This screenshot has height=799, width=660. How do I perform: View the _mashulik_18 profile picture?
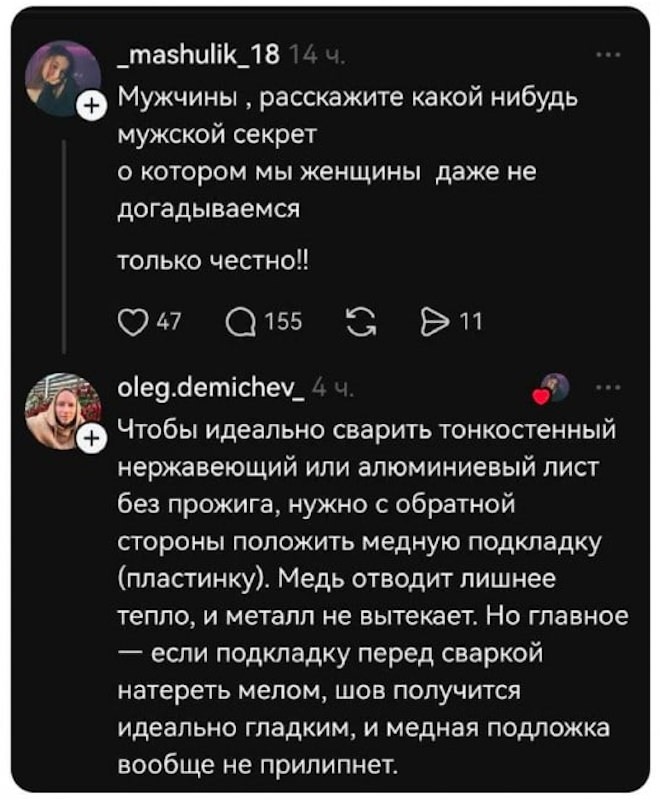66,75
